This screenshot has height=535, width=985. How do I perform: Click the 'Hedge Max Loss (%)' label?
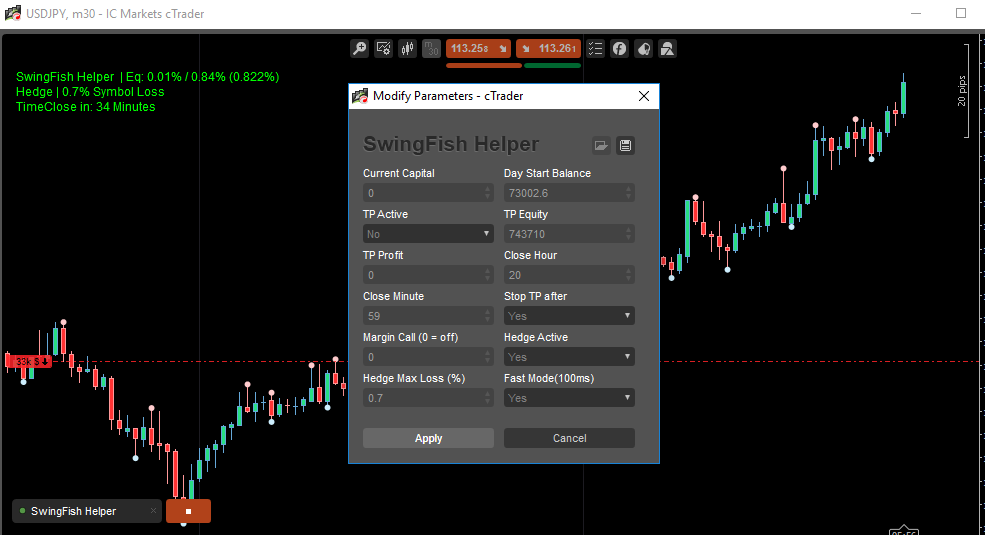(x=414, y=378)
